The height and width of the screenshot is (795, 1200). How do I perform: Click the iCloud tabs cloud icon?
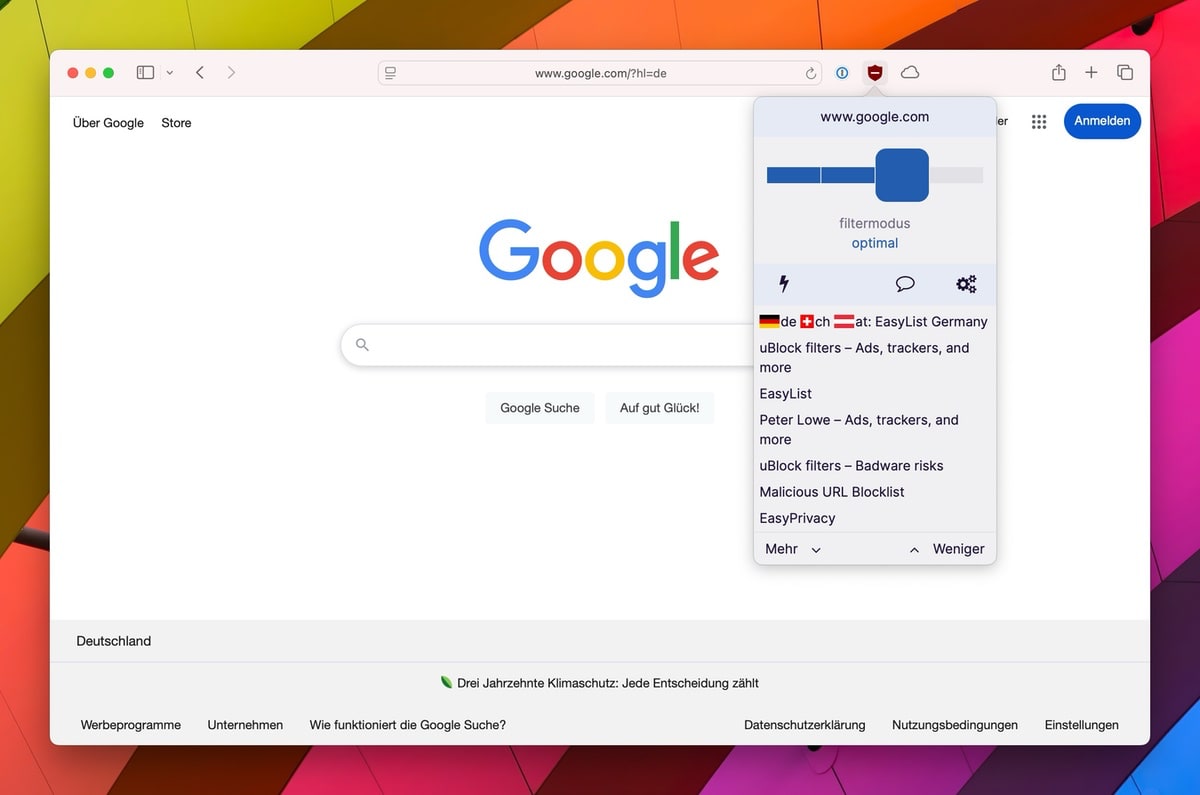[x=910, y=73]
